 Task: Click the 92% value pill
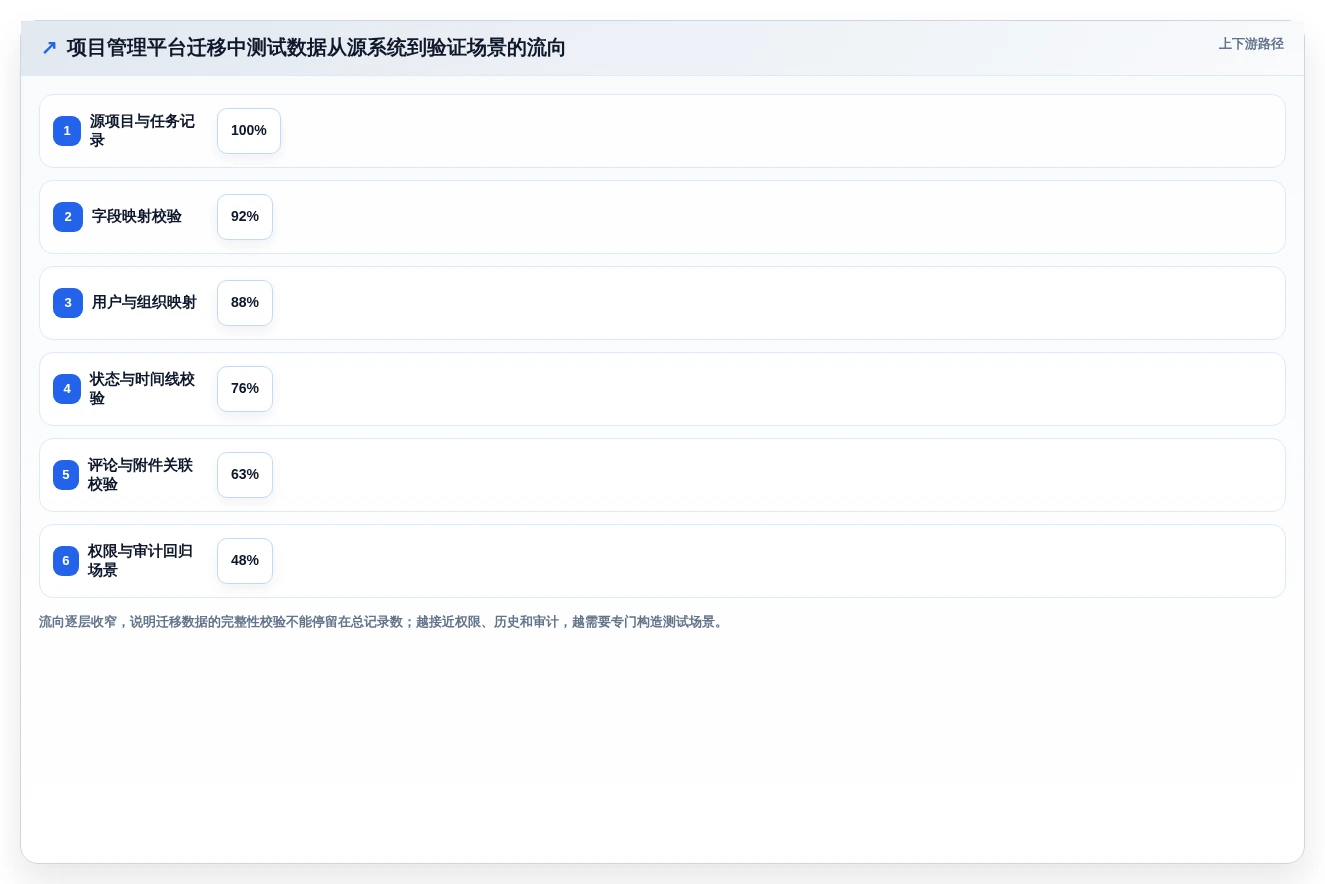coord(245,217)
